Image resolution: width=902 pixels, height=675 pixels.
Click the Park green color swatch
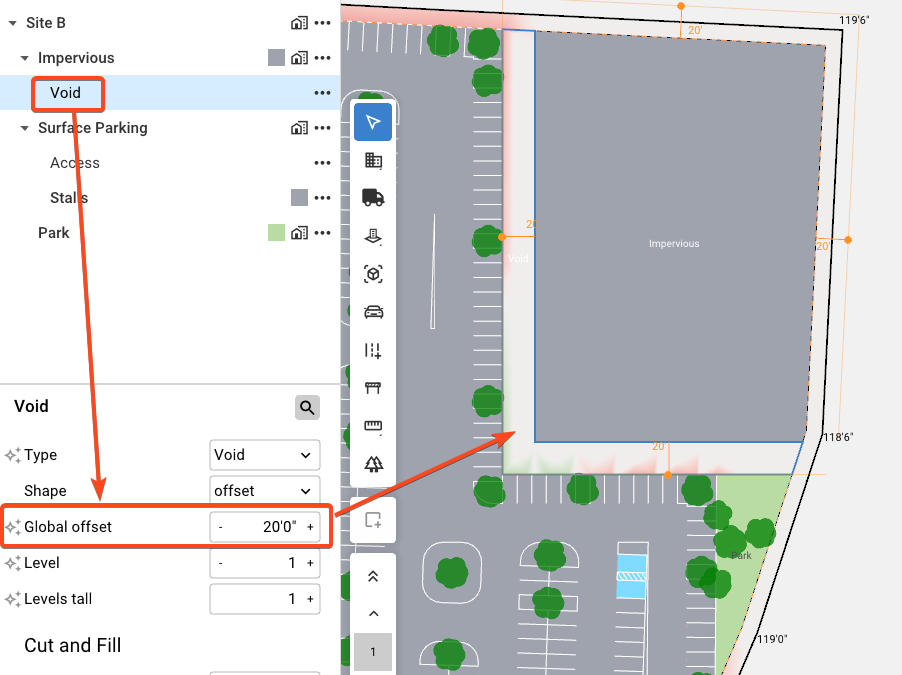(276, 233)
